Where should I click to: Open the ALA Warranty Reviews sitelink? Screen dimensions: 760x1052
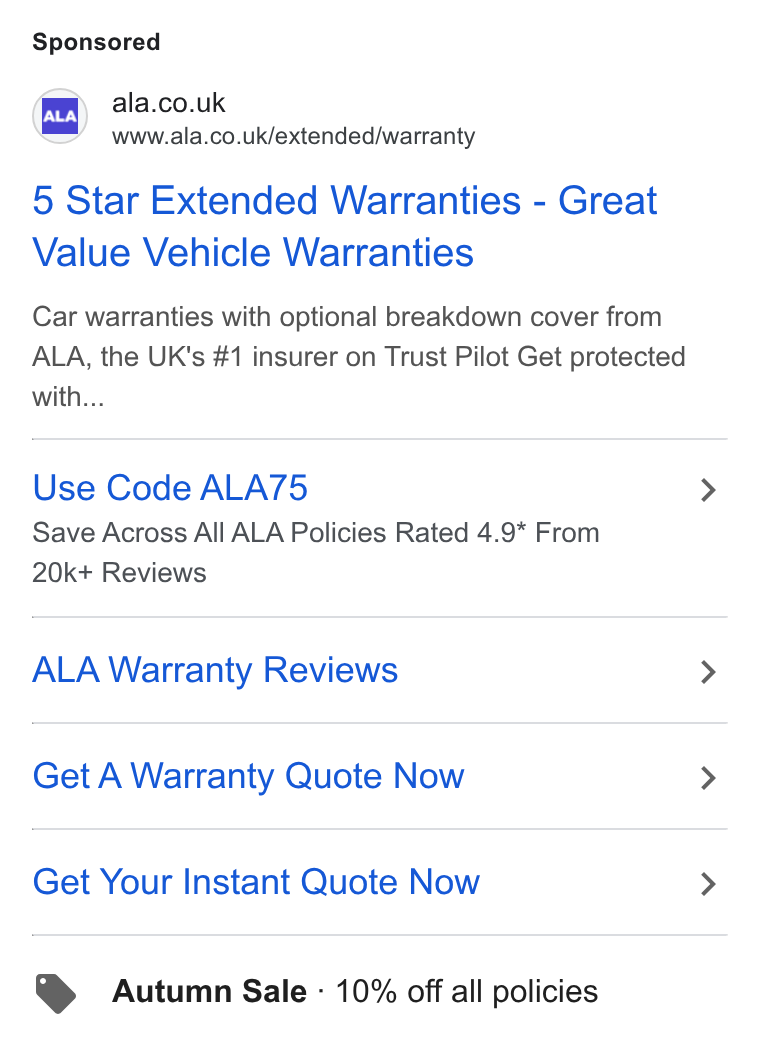(x=215, y=670)
